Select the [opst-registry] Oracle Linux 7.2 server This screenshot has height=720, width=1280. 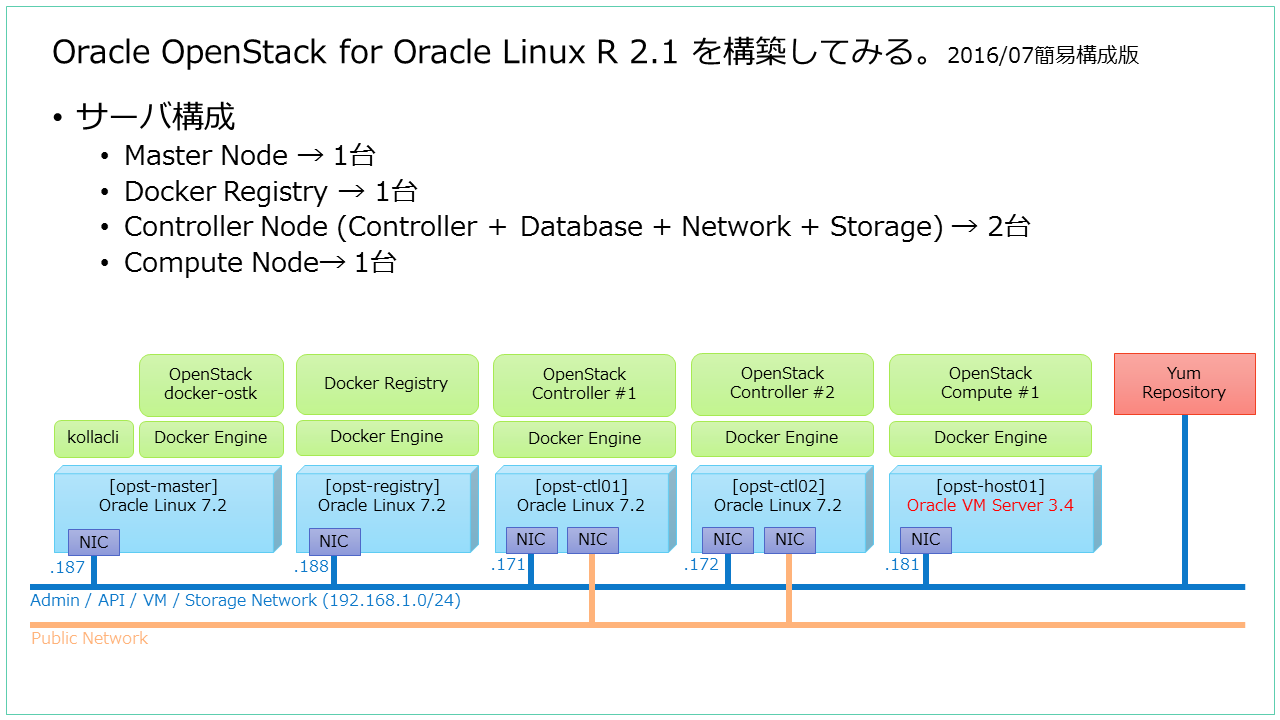click(386, 508)
